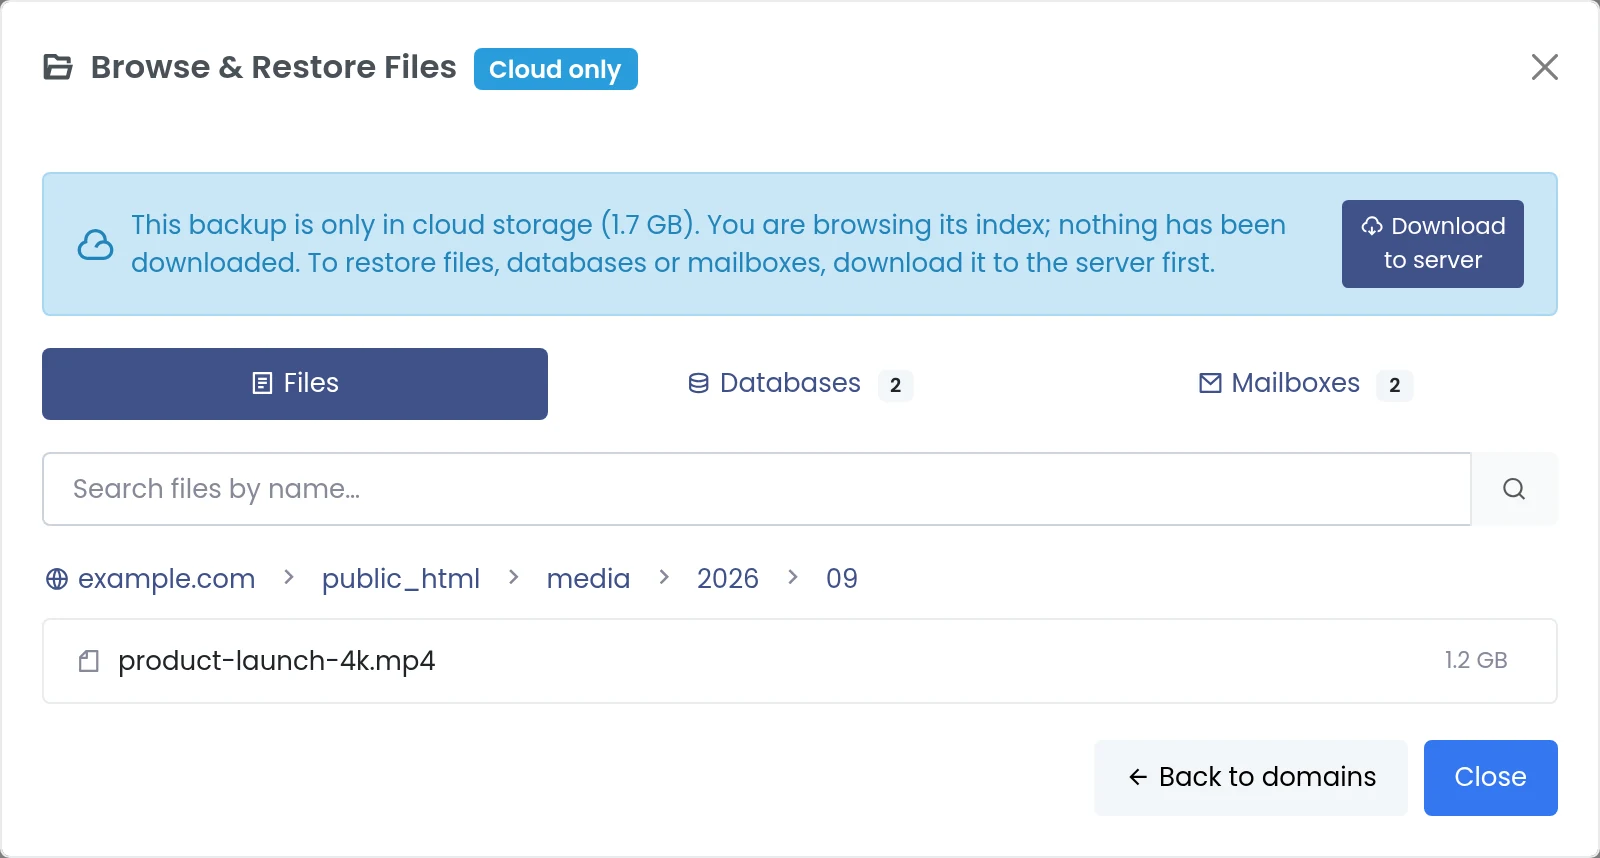This screenshot has height=858, width=1600.
Task: Click the Databases count badge 2
Action: [x=895, y=385]
